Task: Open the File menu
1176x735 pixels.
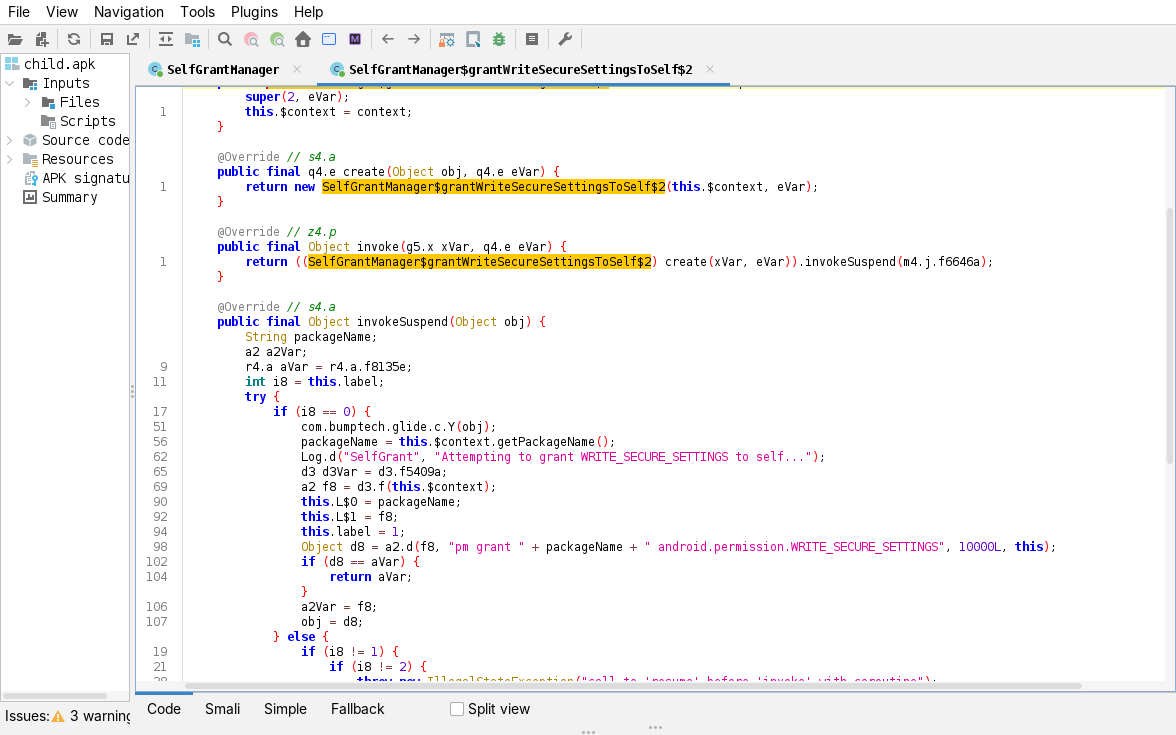Action: coord(19,12)
